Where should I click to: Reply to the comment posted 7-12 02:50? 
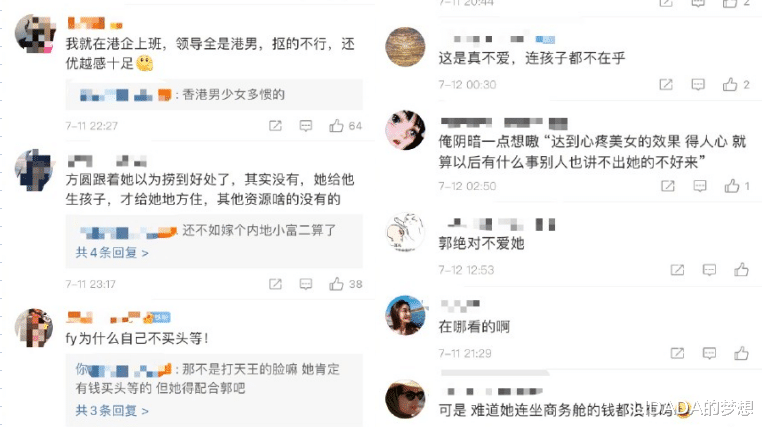(700, 186)
